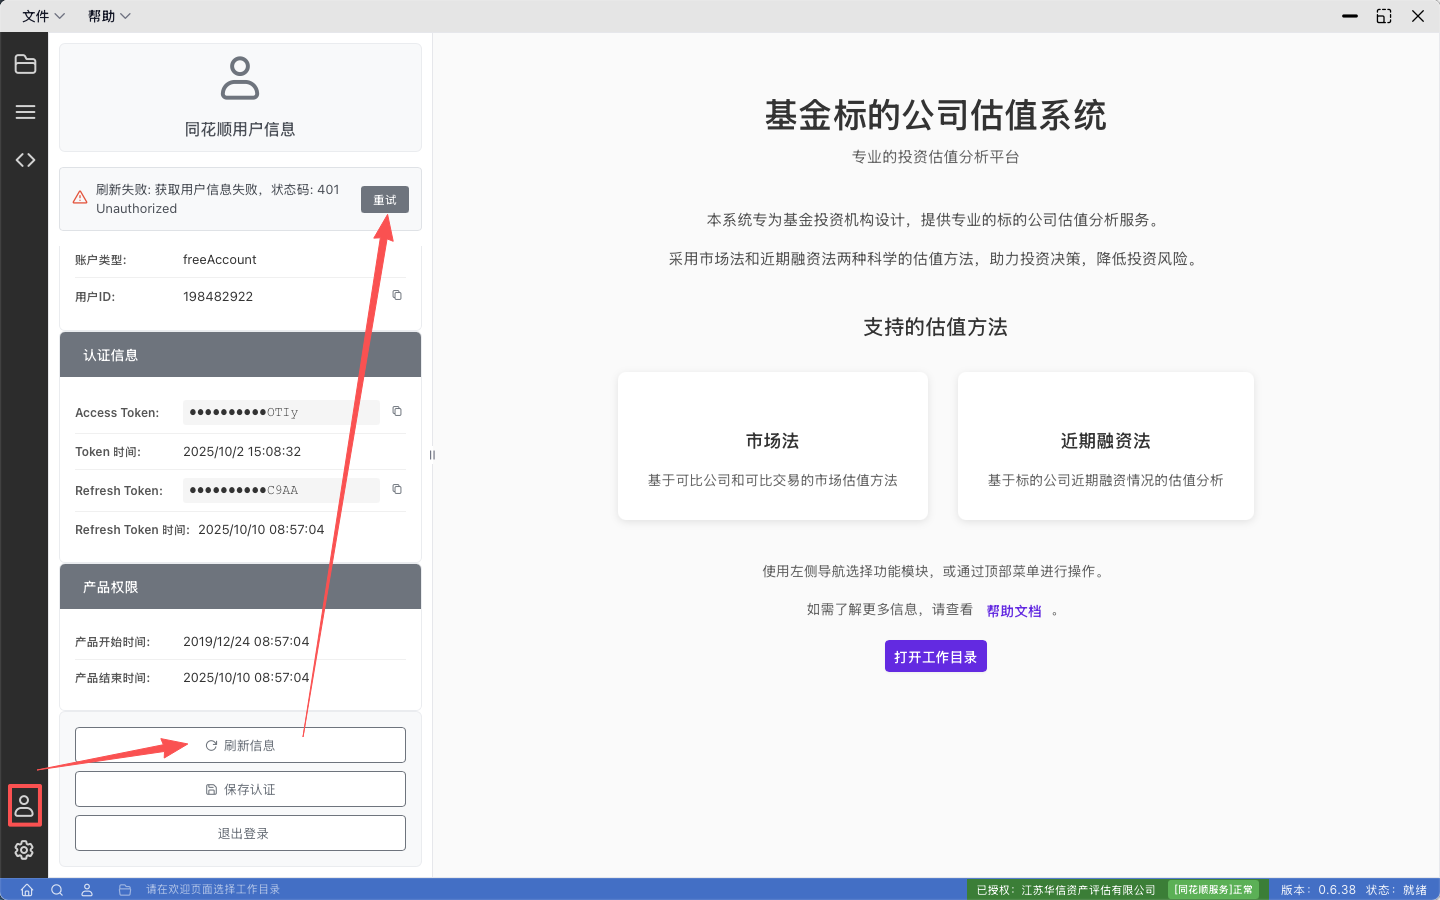Click the red warning triangle icon
1440x900 pixels.
[x=80, y=198]
